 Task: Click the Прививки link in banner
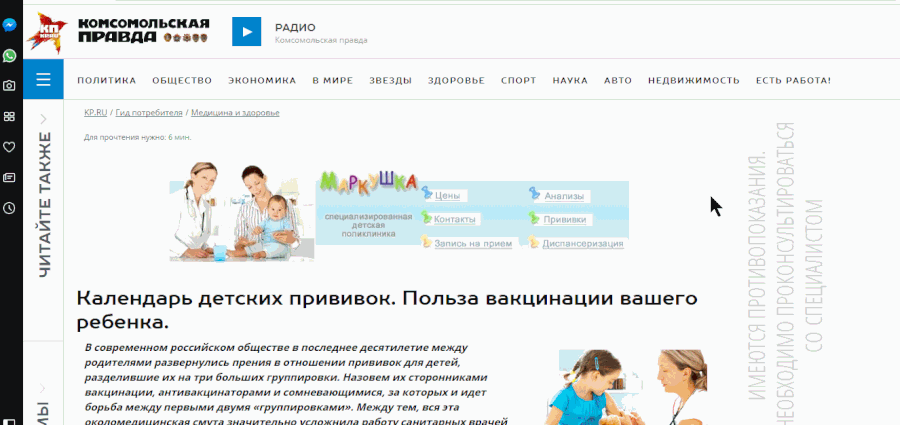565,219
